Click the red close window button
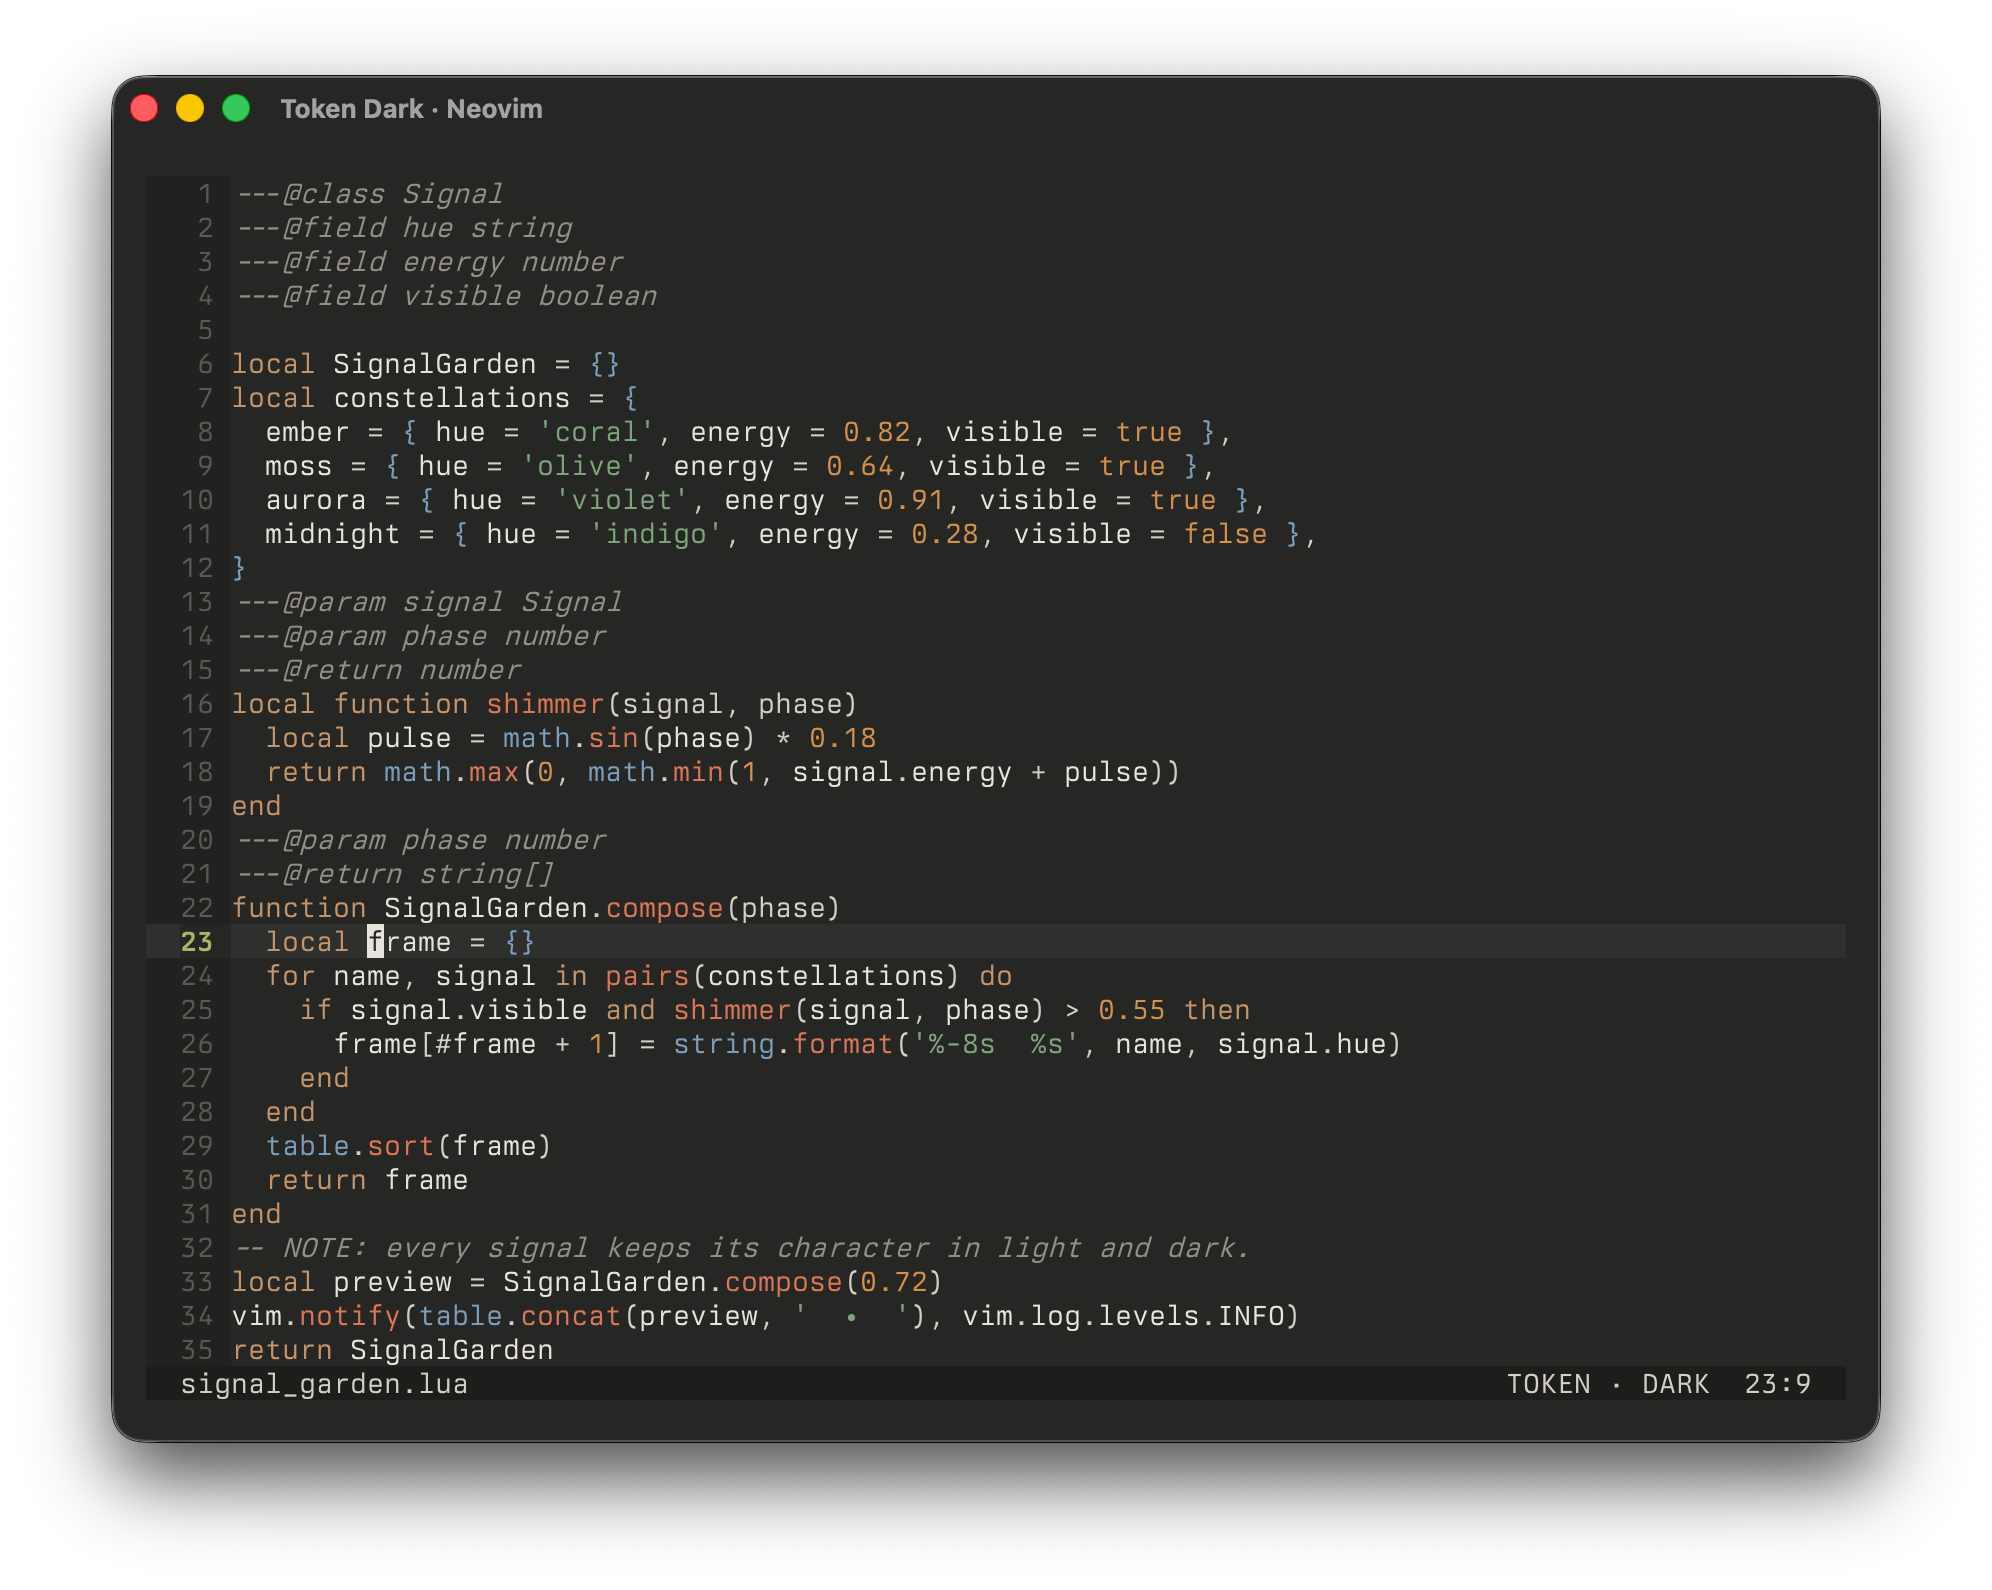 click(x=145, y=109)
